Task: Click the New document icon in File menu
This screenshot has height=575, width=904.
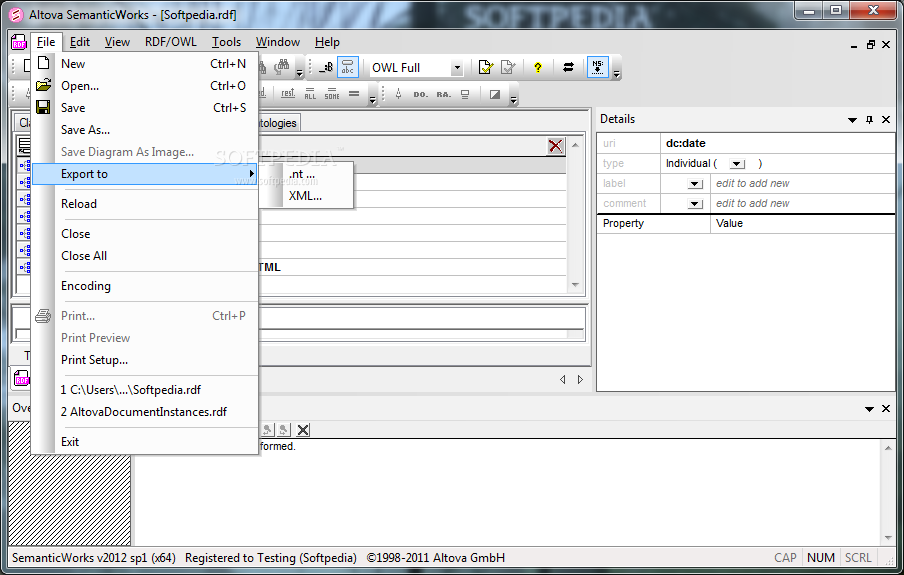Action: (43, 63)
